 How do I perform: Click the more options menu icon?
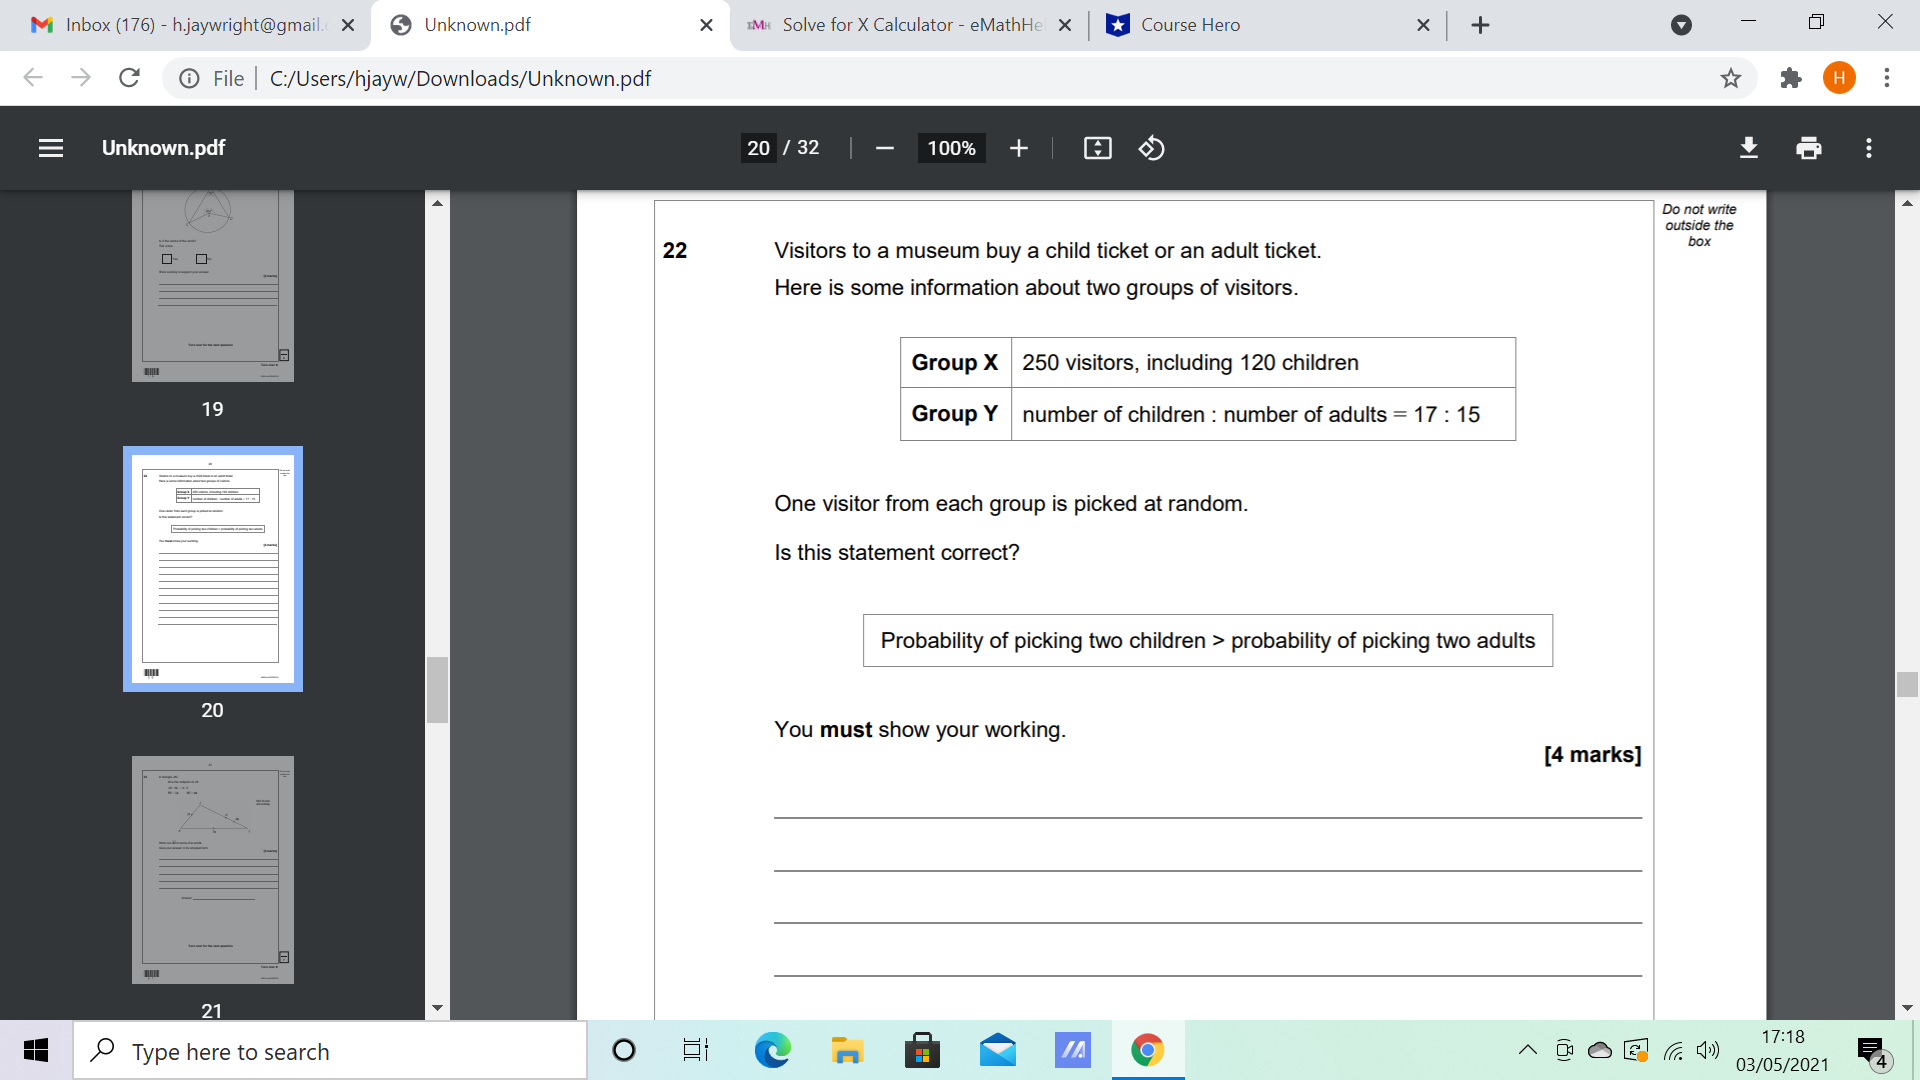1869,148
